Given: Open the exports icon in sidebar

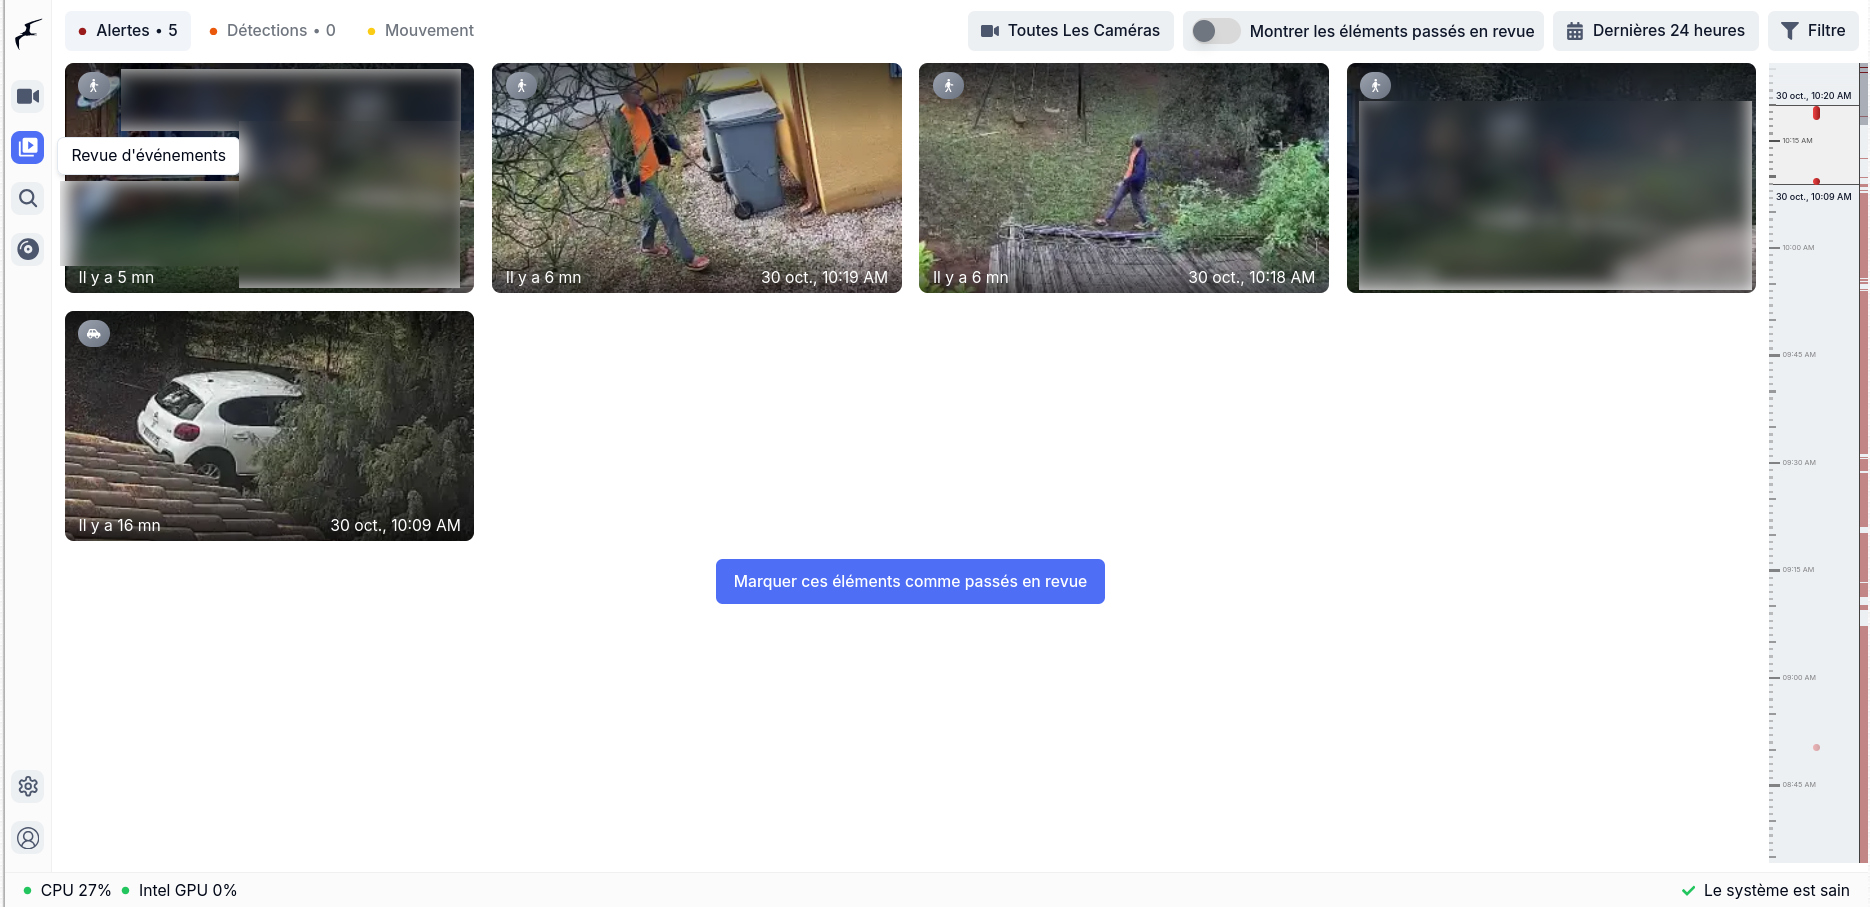Looking at the screenshot, I should (x=28, y=249).
